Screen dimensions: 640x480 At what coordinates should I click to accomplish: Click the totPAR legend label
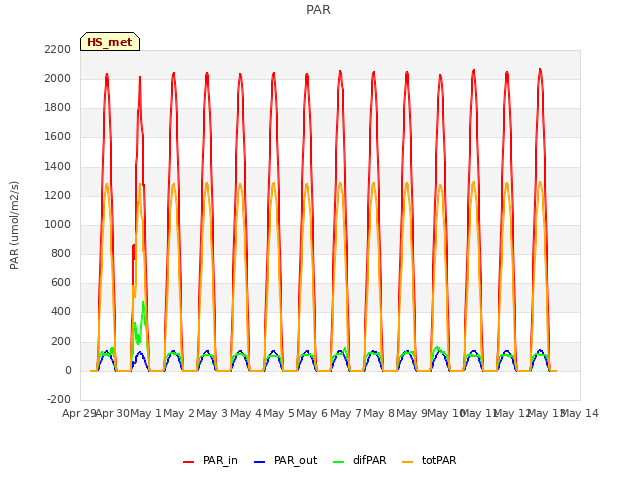tap(439, 460)
